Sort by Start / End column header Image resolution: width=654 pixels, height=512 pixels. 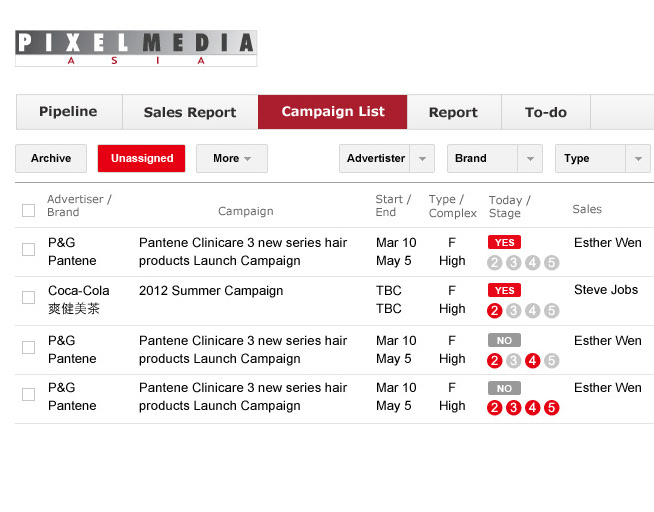point(393,206)
